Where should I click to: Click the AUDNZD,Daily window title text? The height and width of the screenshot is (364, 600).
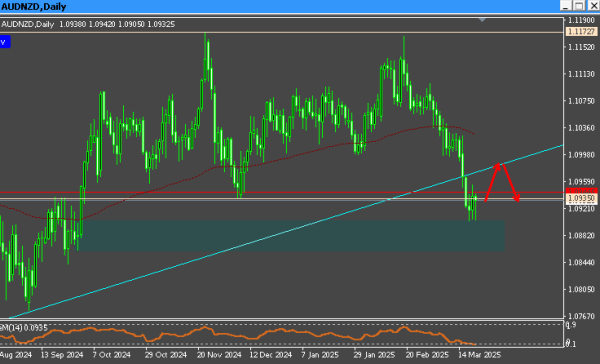34,6
